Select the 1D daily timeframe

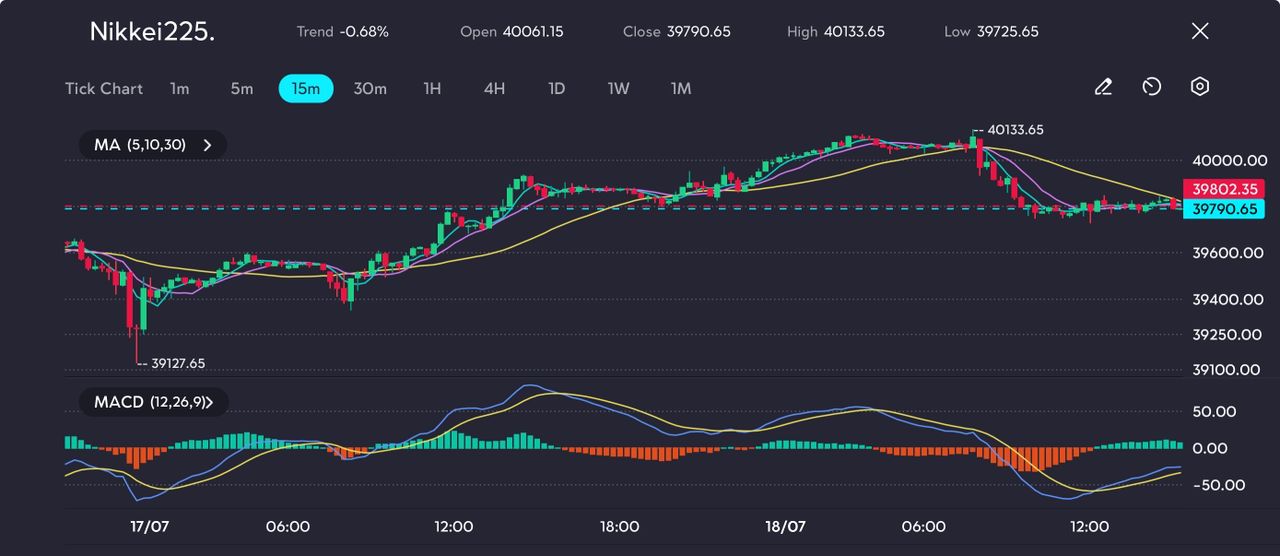pyautogui.click(x=557, y=89)
